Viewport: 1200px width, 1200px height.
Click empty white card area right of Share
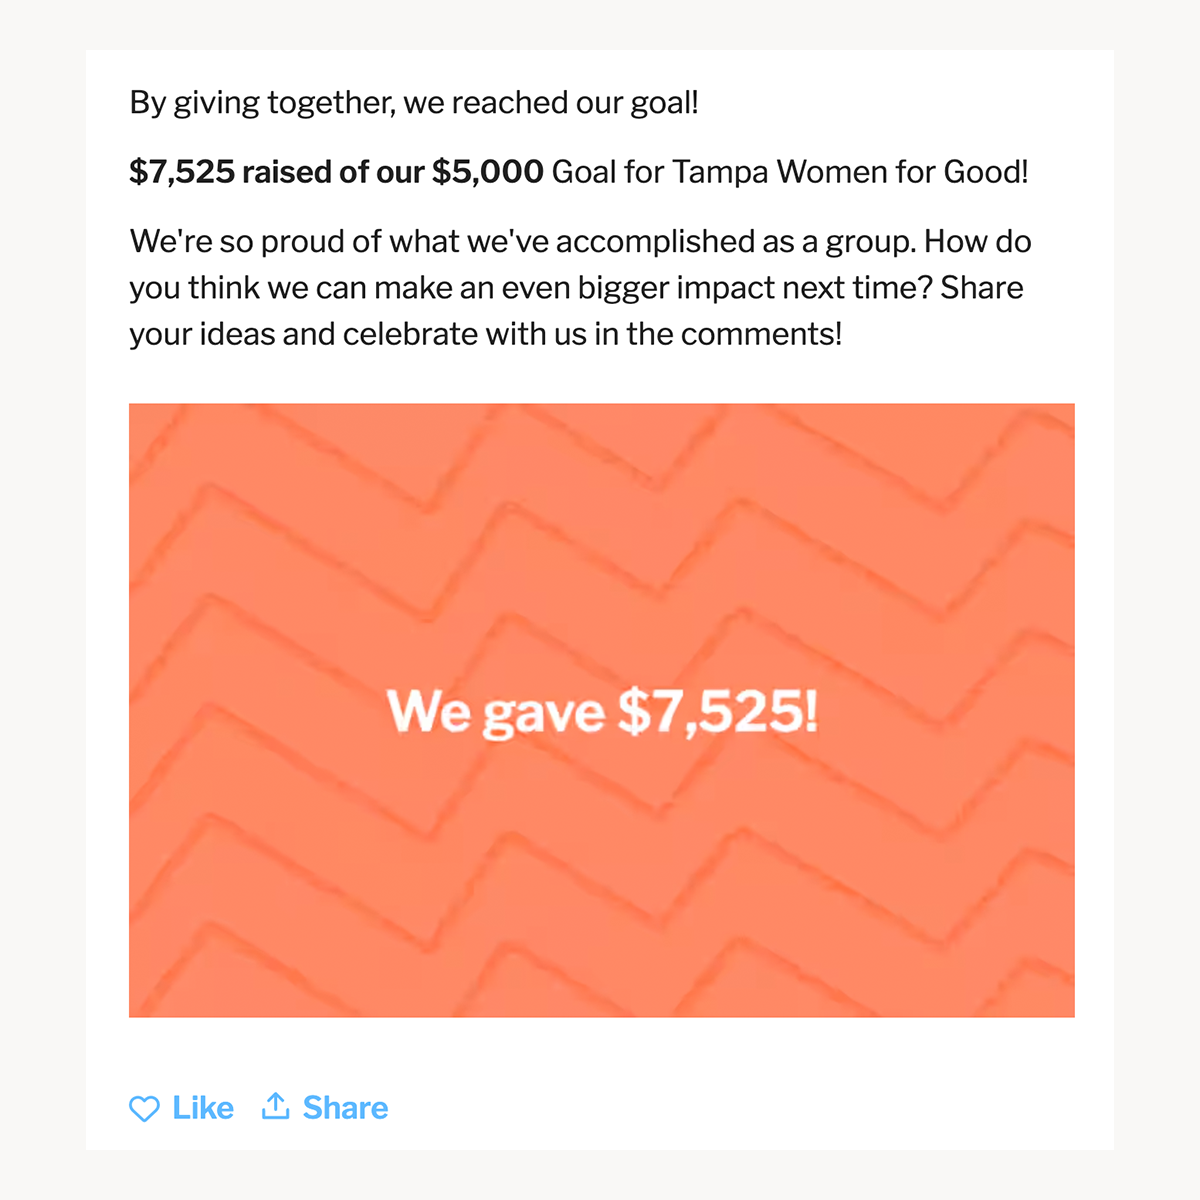click(x=750, y=1108)
